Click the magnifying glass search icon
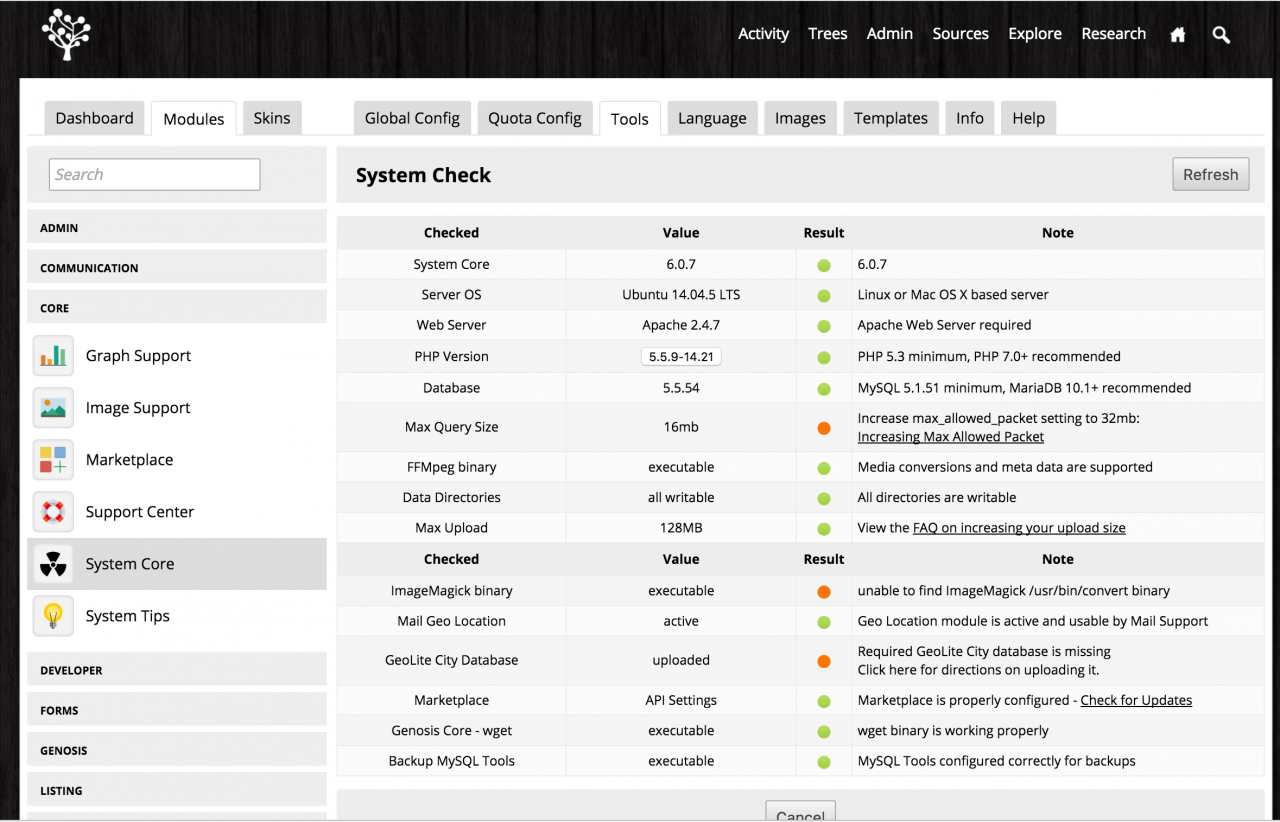This screenshot has height=822, width=1280. coord(1221,34)
